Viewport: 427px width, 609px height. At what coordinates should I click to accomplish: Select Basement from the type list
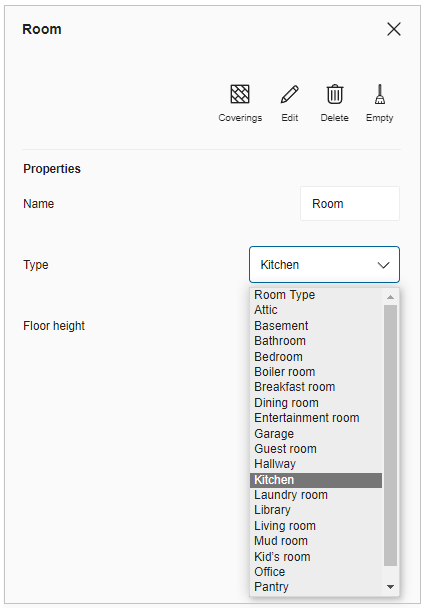[316, 325]
